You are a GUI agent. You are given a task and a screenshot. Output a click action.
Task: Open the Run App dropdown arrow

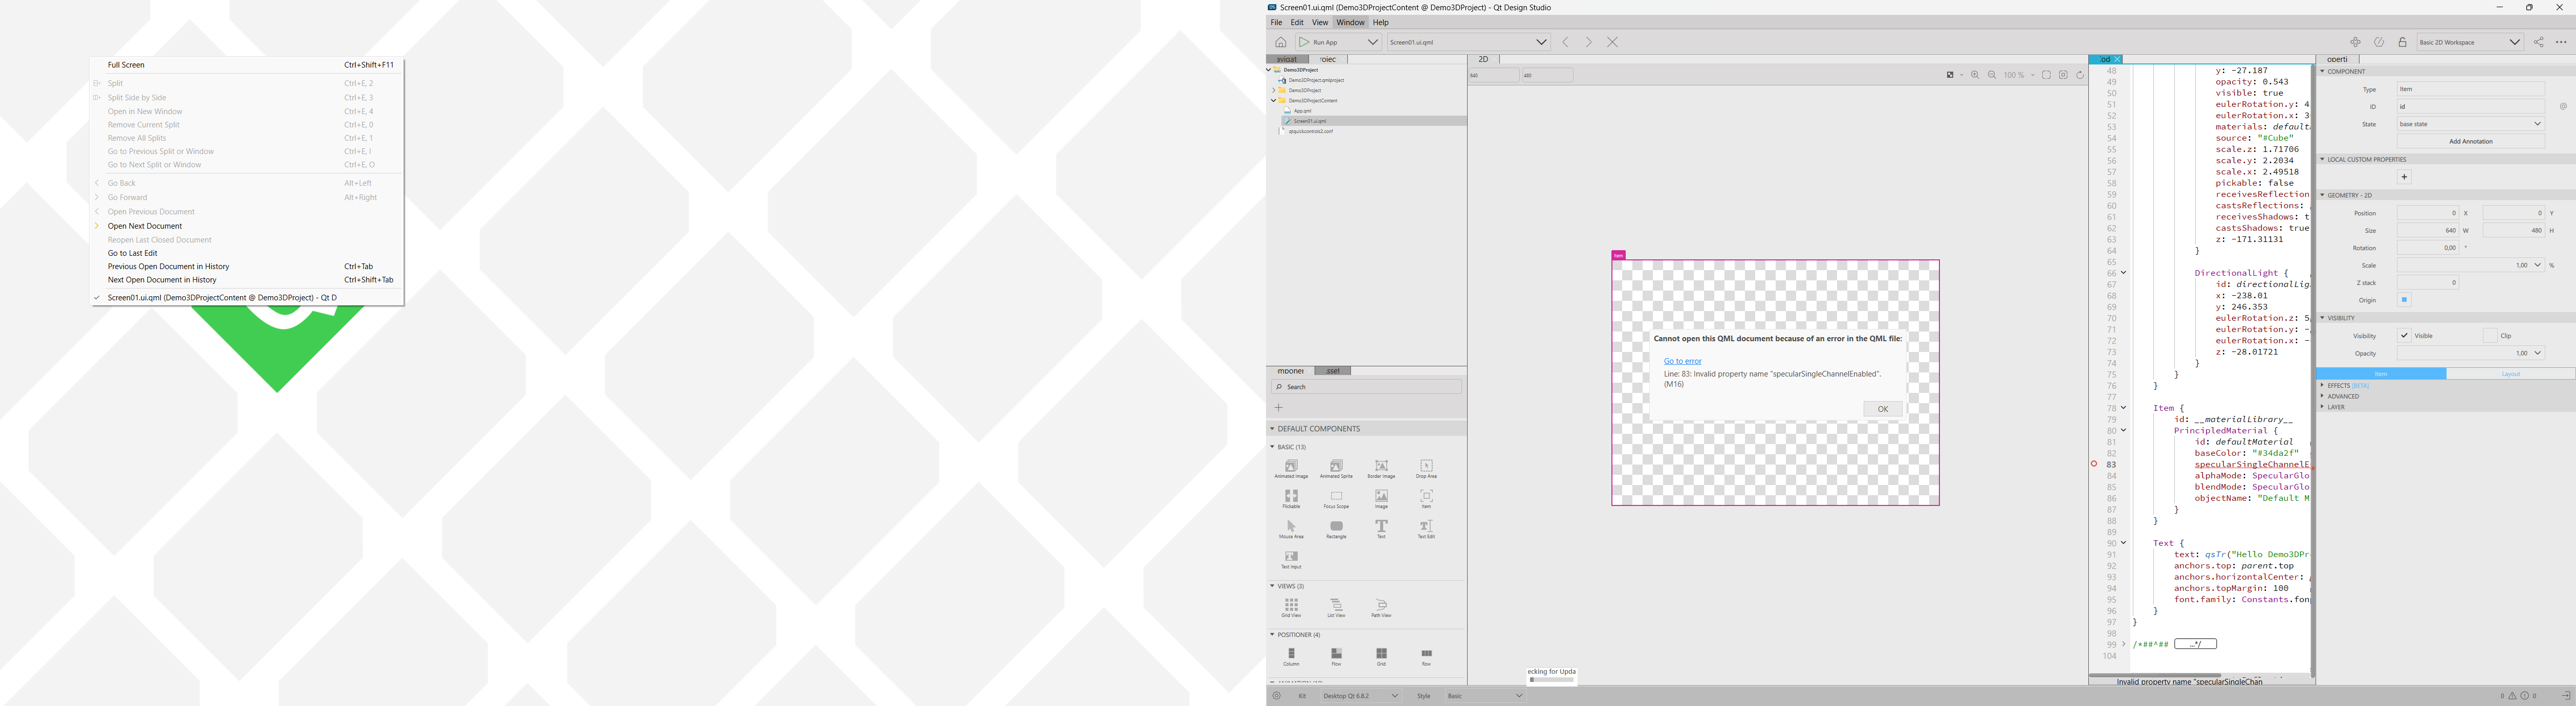point(1372,42)
